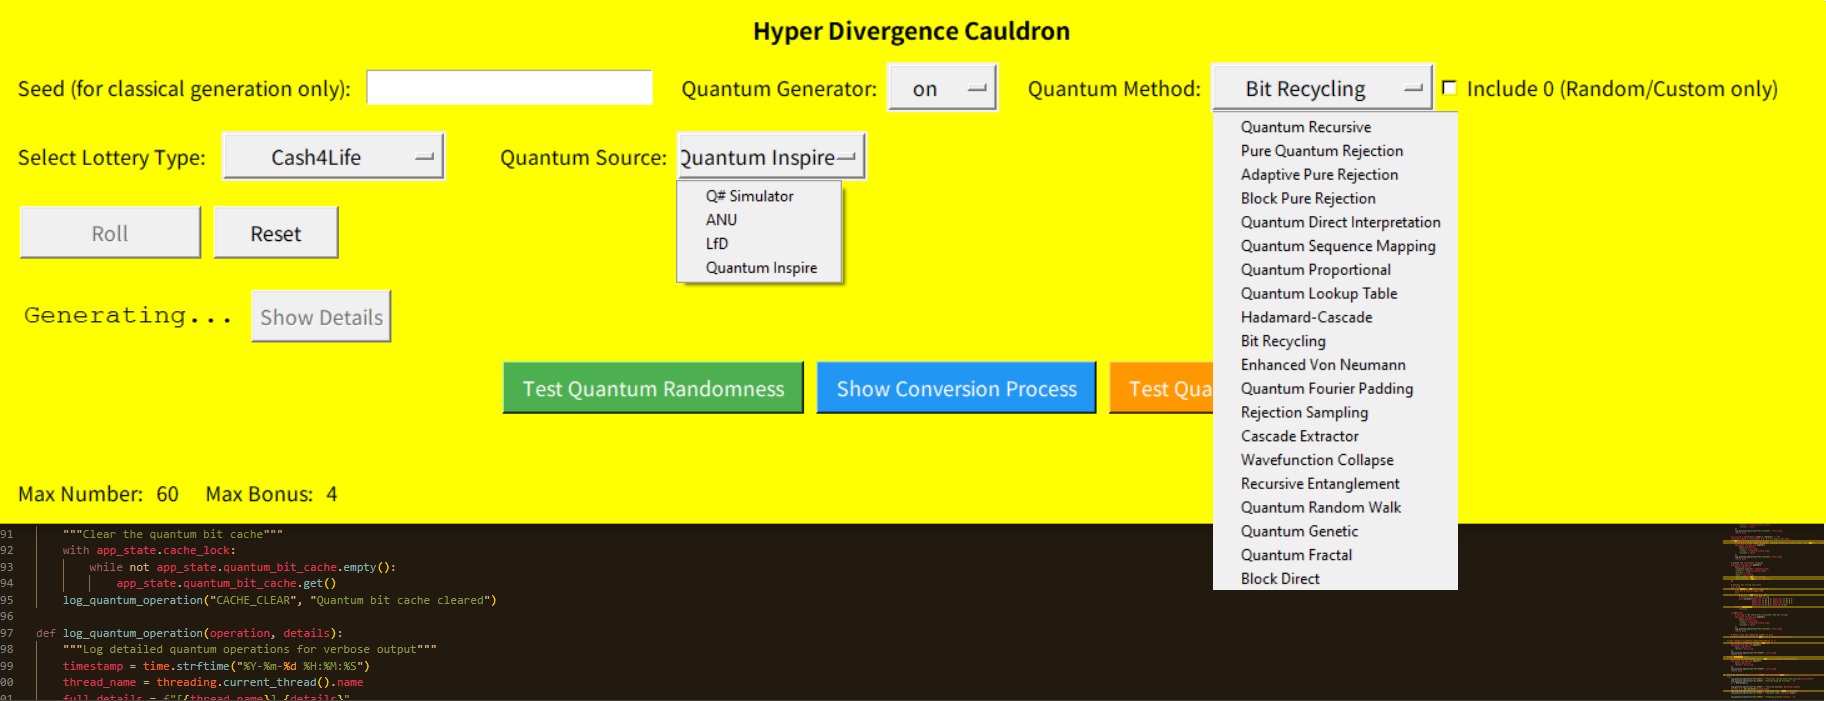
Task: Click the "Clear the quantum bit cache" docstring
Action: click(172, 534)
